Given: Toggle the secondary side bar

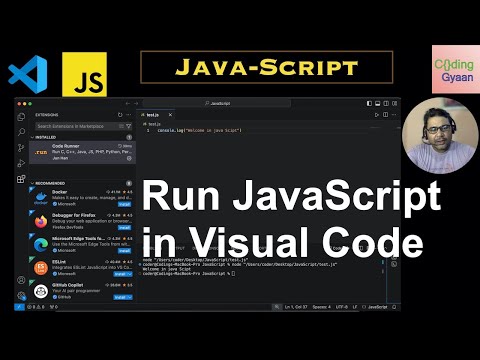Looking at the screenshot, I should pyautogui.click(x=386, y=104).
